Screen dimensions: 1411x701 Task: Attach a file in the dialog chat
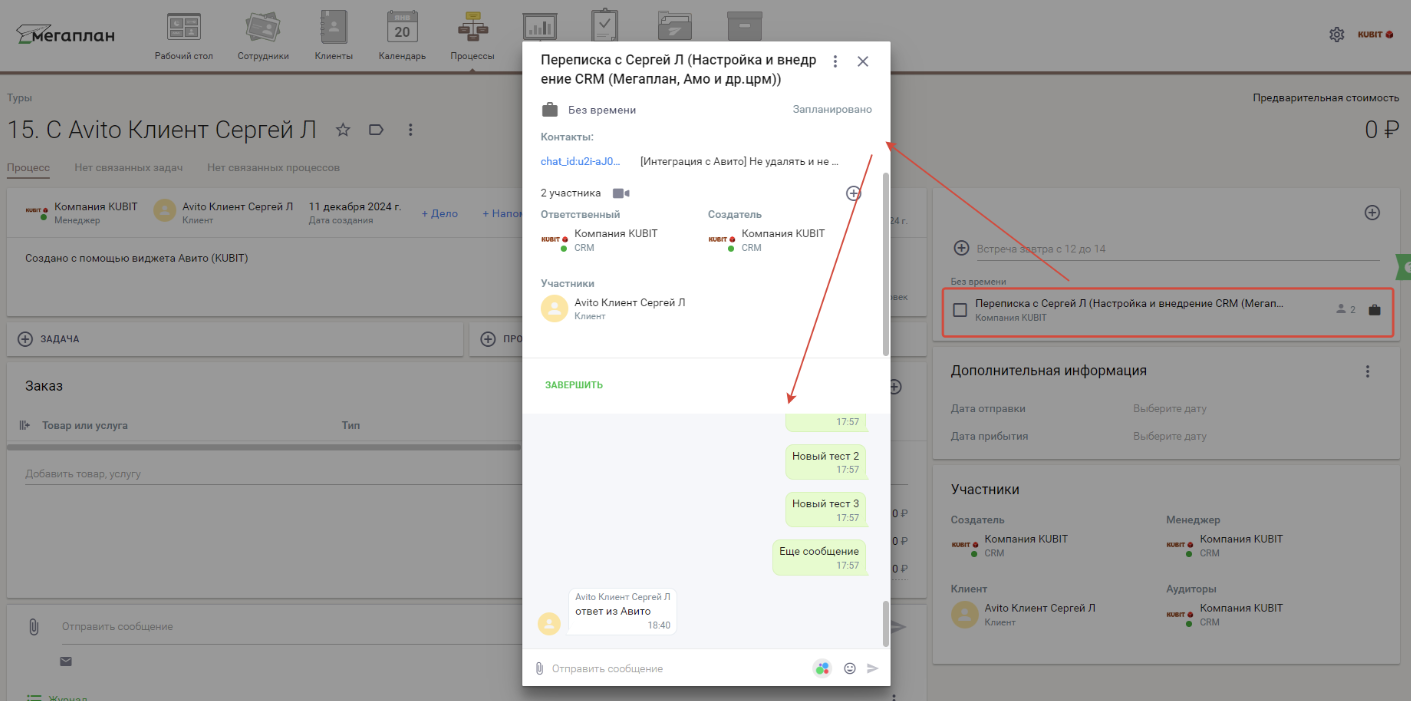[539, 668]
